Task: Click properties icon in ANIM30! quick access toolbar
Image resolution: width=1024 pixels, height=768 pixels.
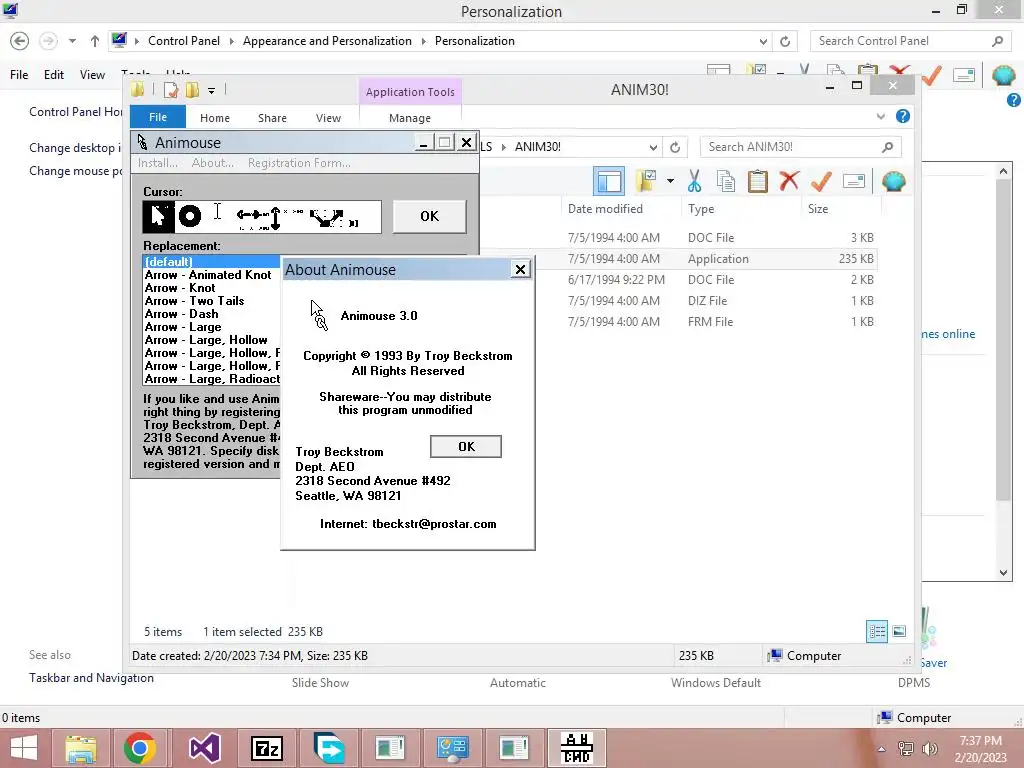Action: coord(171,90)
